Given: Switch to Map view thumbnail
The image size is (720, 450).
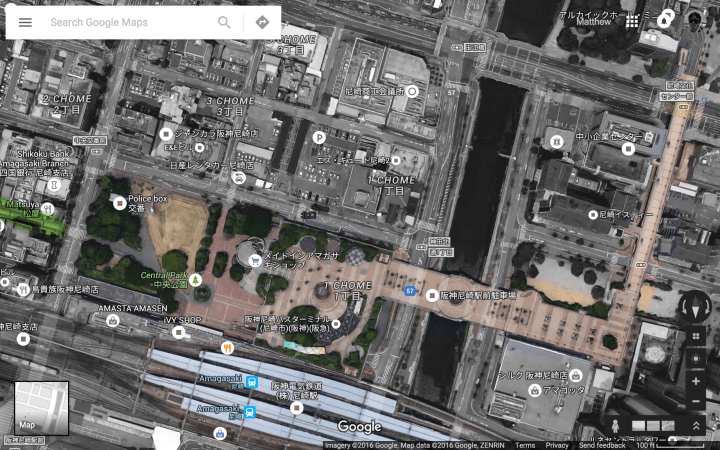Looking at the screenshot, I should tap(41, 408).
